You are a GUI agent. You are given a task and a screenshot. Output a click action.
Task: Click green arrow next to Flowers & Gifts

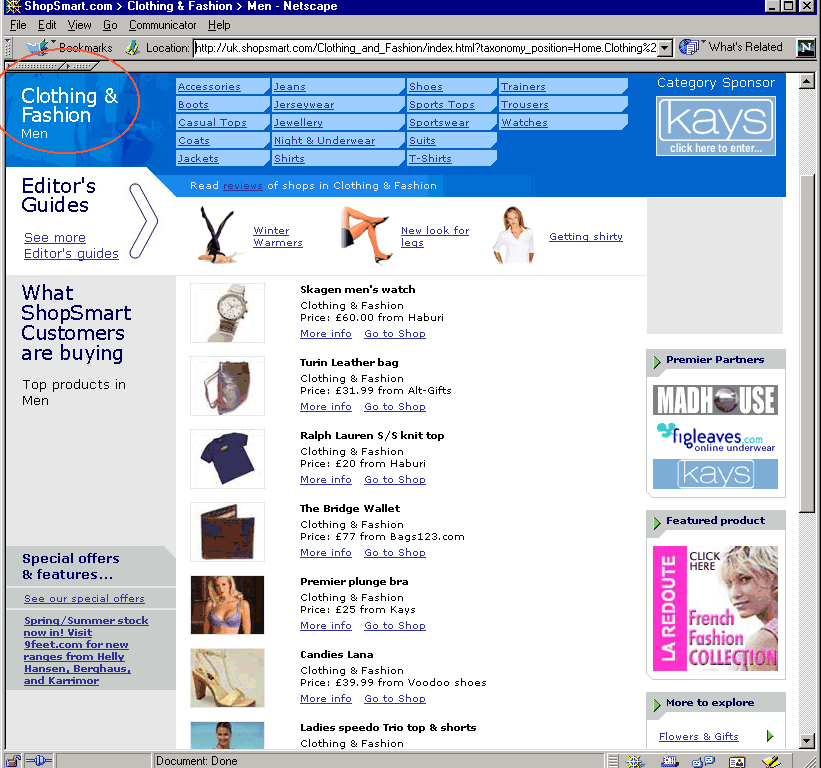click(770, 736)
